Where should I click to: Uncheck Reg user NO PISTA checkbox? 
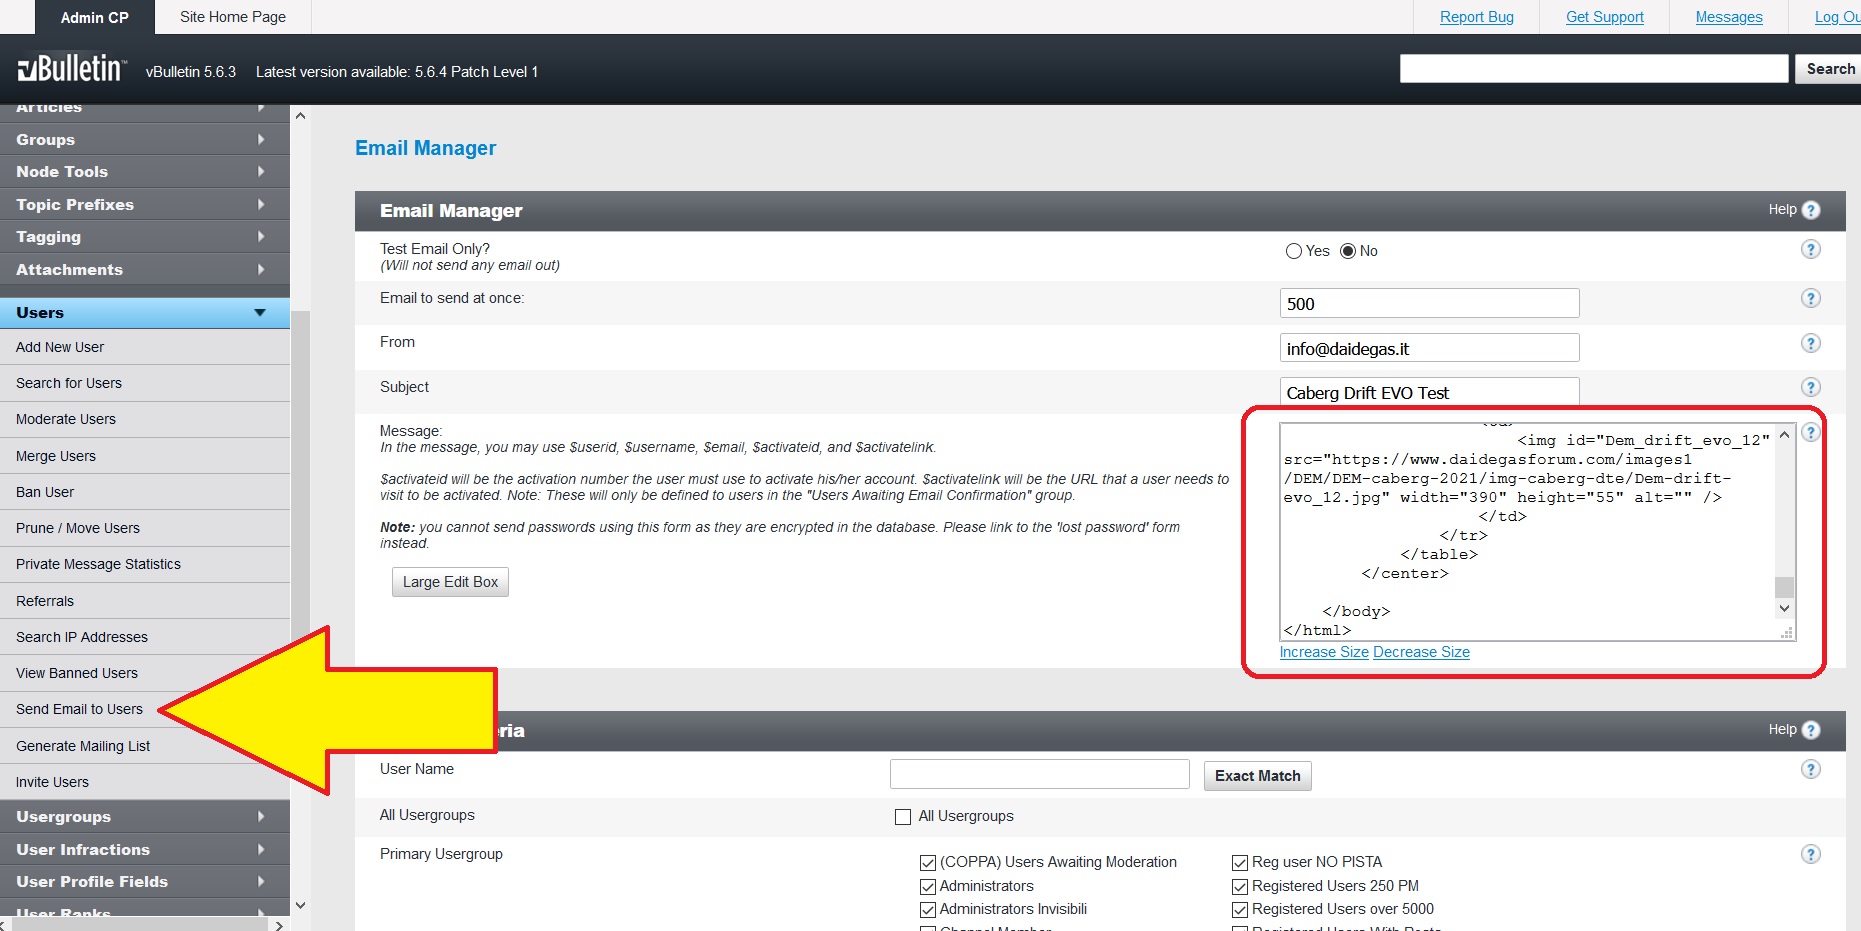point(1240,863)
